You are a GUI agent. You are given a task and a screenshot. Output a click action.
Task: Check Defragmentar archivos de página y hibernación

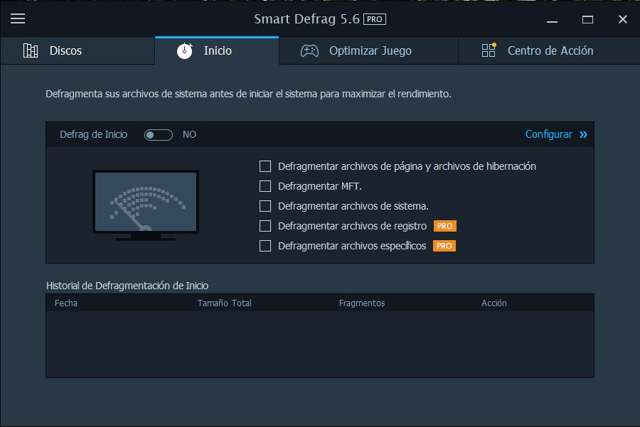265,166
